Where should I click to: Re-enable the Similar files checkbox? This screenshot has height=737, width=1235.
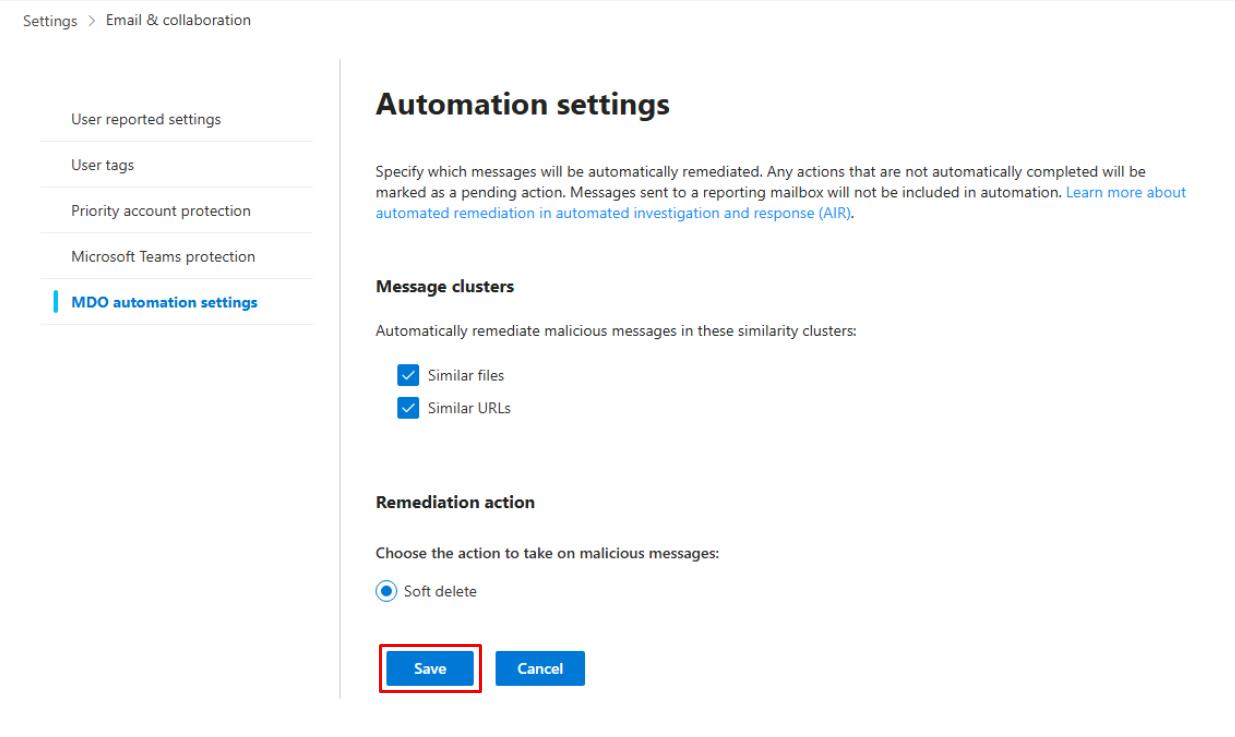pyautogui.click(x=406, y=375)
